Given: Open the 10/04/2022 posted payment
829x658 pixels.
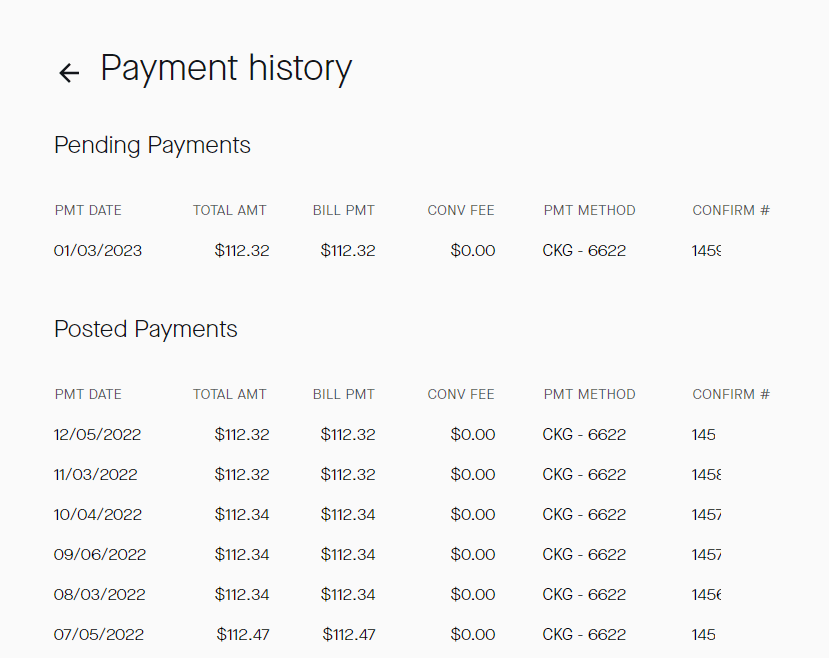Looking at the screenshot, I should coord(98,514).
